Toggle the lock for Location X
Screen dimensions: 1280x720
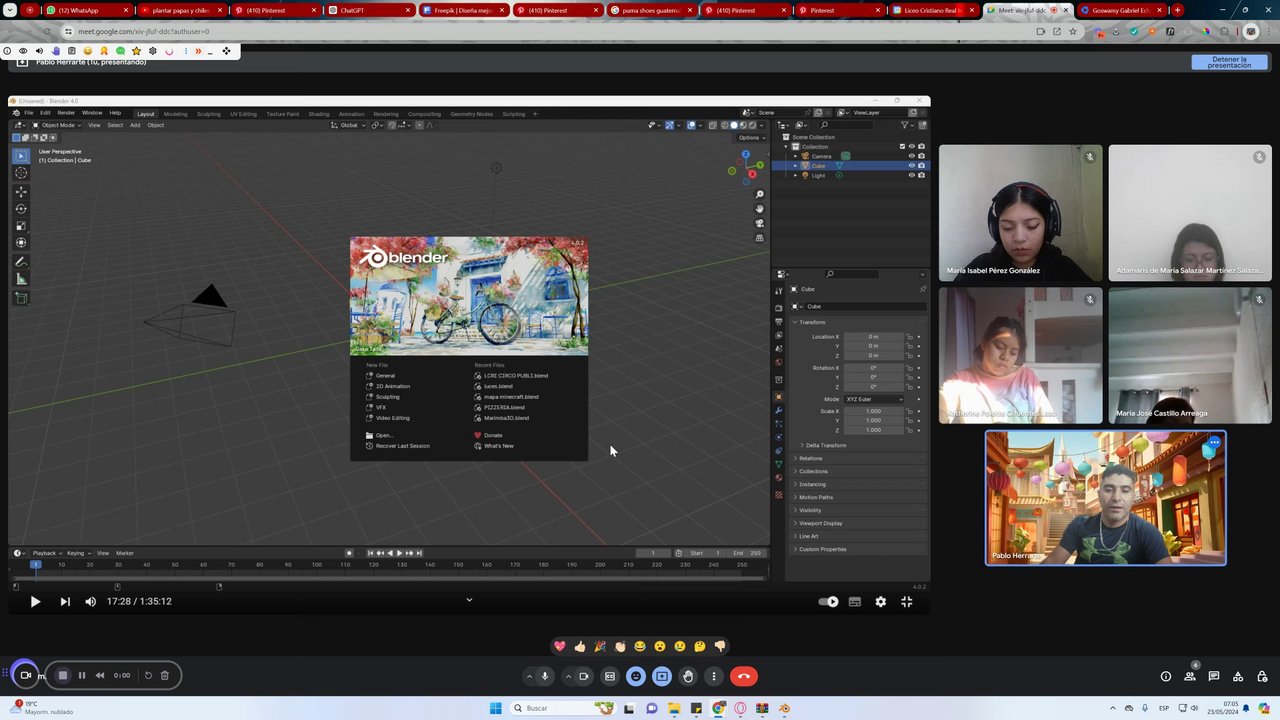pos(909,337)
